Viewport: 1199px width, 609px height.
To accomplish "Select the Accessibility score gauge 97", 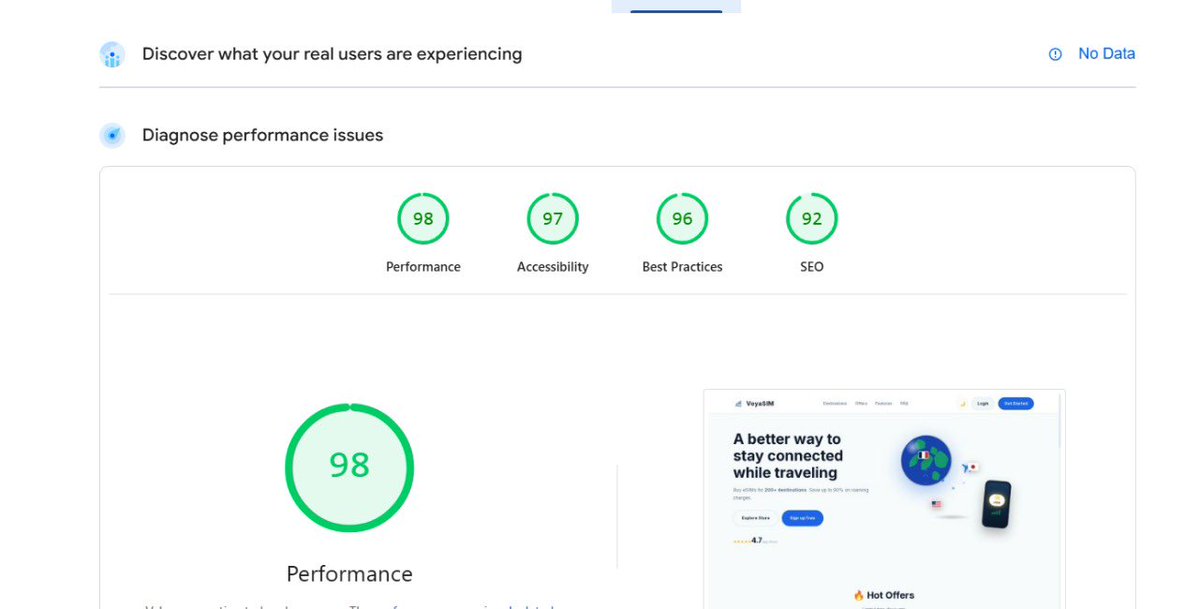I will [x=552, y=219].
